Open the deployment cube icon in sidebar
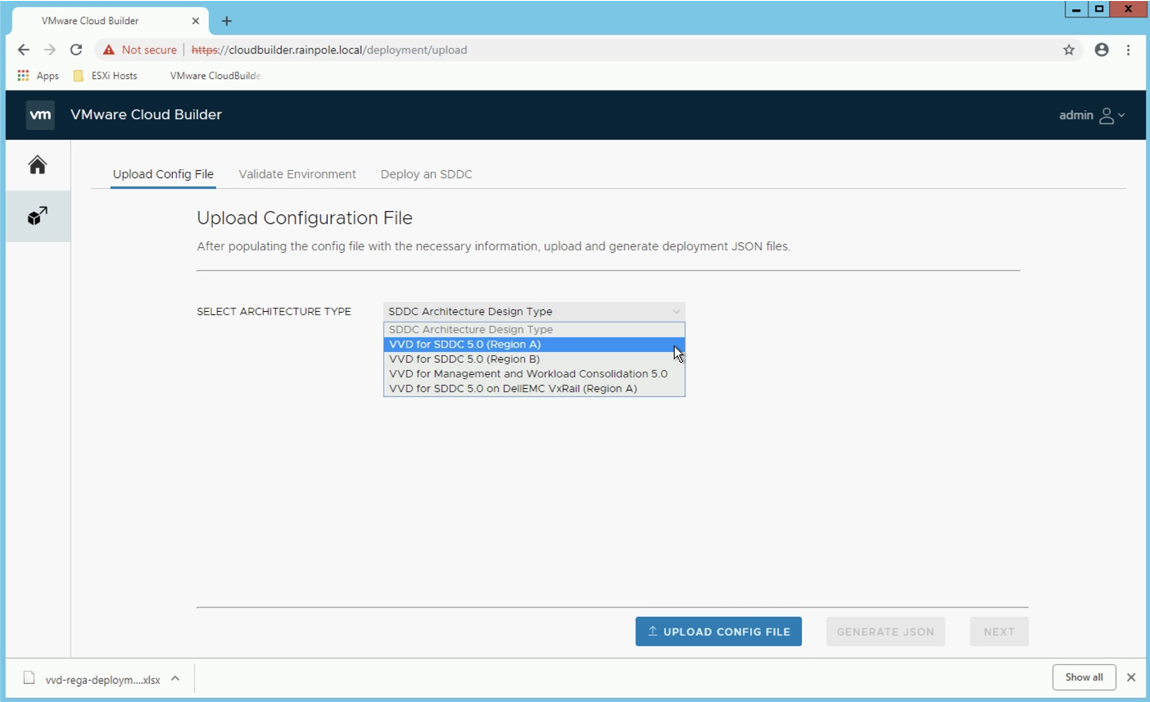Viewport: 1150px width, 702px height. point(37,216)
